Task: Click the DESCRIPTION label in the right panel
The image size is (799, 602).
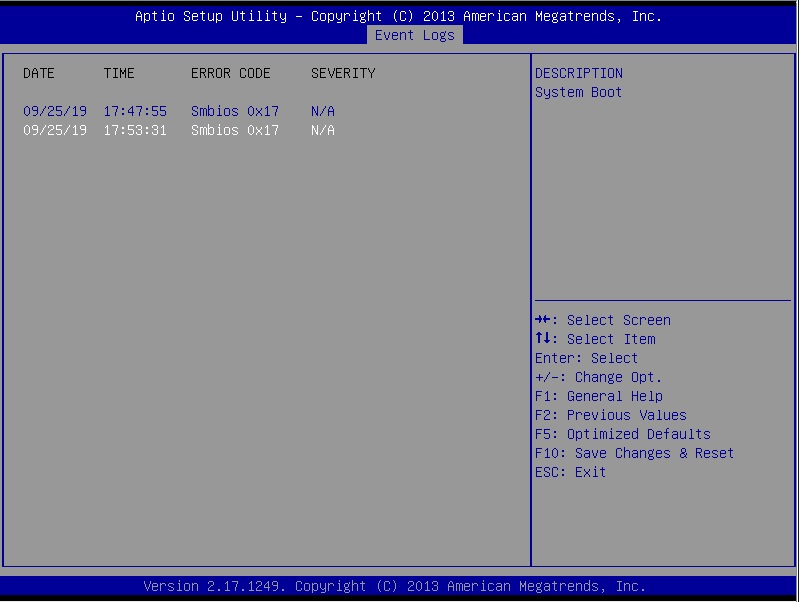Action: point(579,73)
